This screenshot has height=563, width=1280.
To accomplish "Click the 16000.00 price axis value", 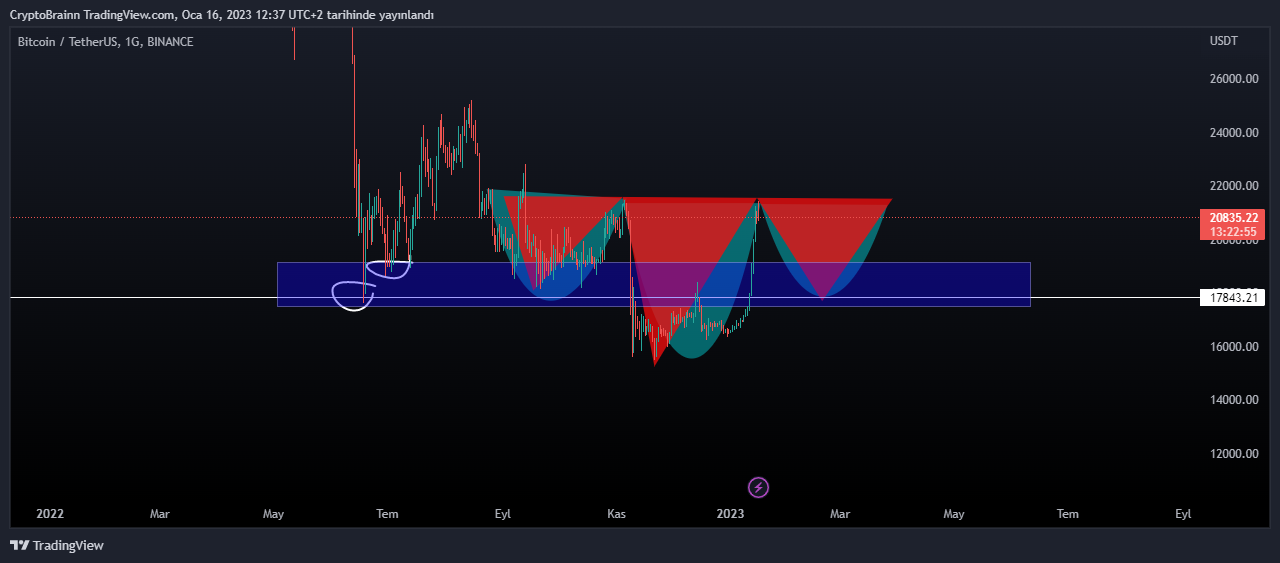I will pos(1234,347).
